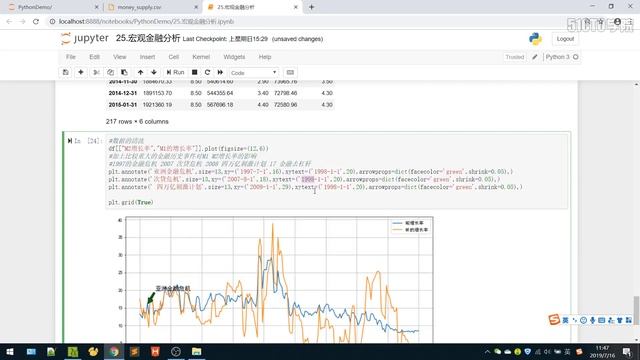Move the selected cell up
Viewport: 640px width, 360px height.
pos(140,72)
